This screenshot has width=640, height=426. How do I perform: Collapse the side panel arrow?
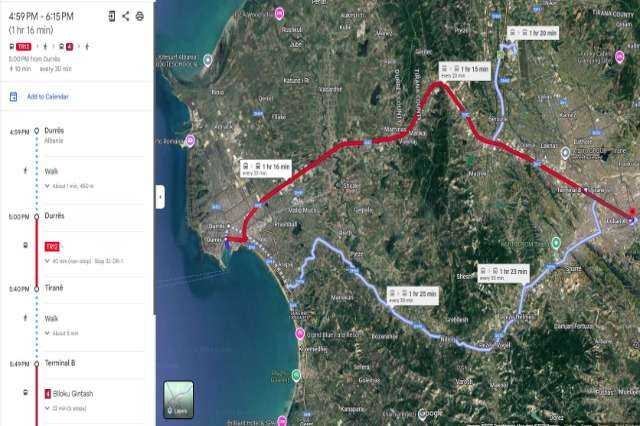160,197
